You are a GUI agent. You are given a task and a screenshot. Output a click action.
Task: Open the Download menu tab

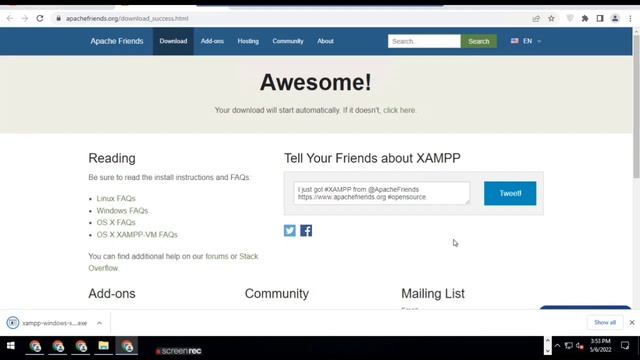point(173,41)
